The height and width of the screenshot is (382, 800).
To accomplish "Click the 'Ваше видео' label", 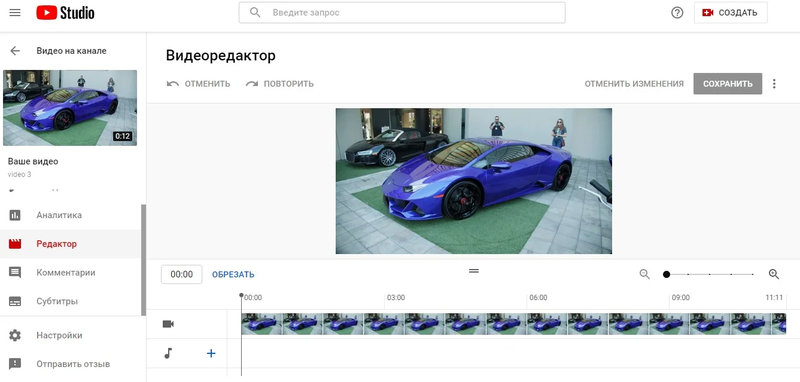I will click(33, 161).
